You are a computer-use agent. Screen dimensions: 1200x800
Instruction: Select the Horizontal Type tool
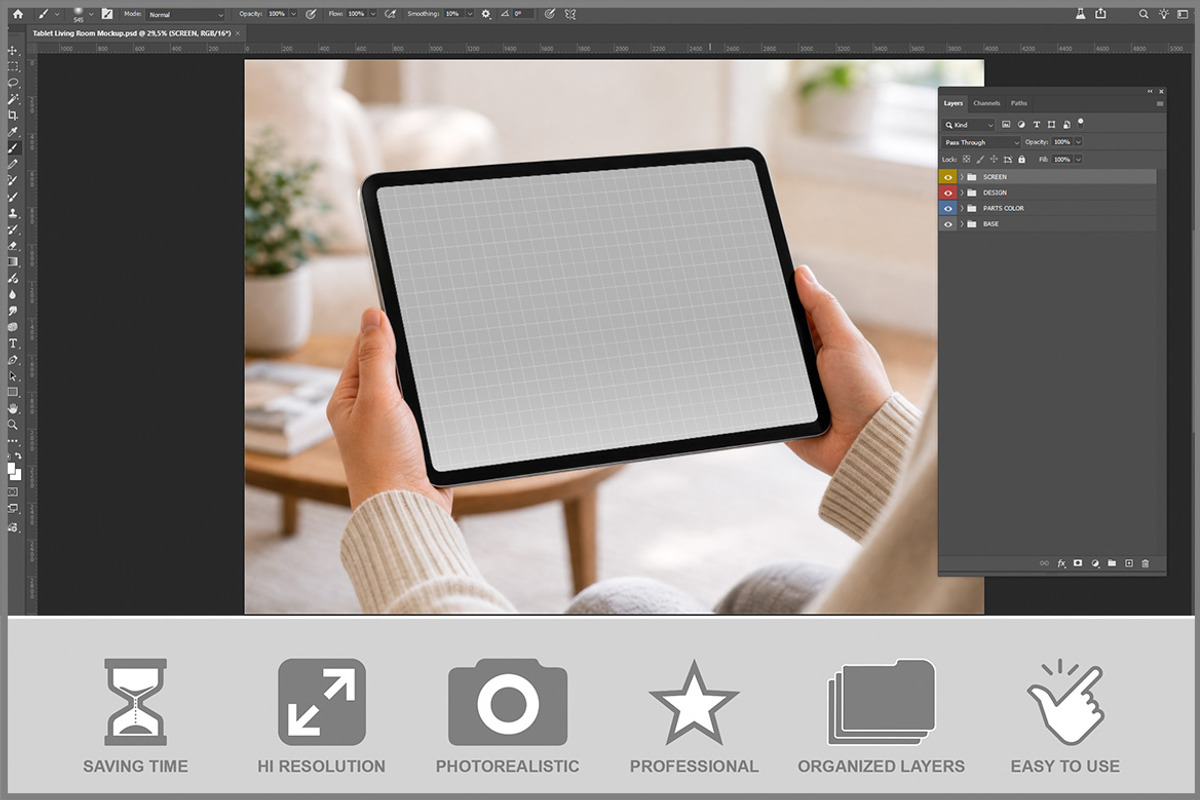click(x=13, y=343)
